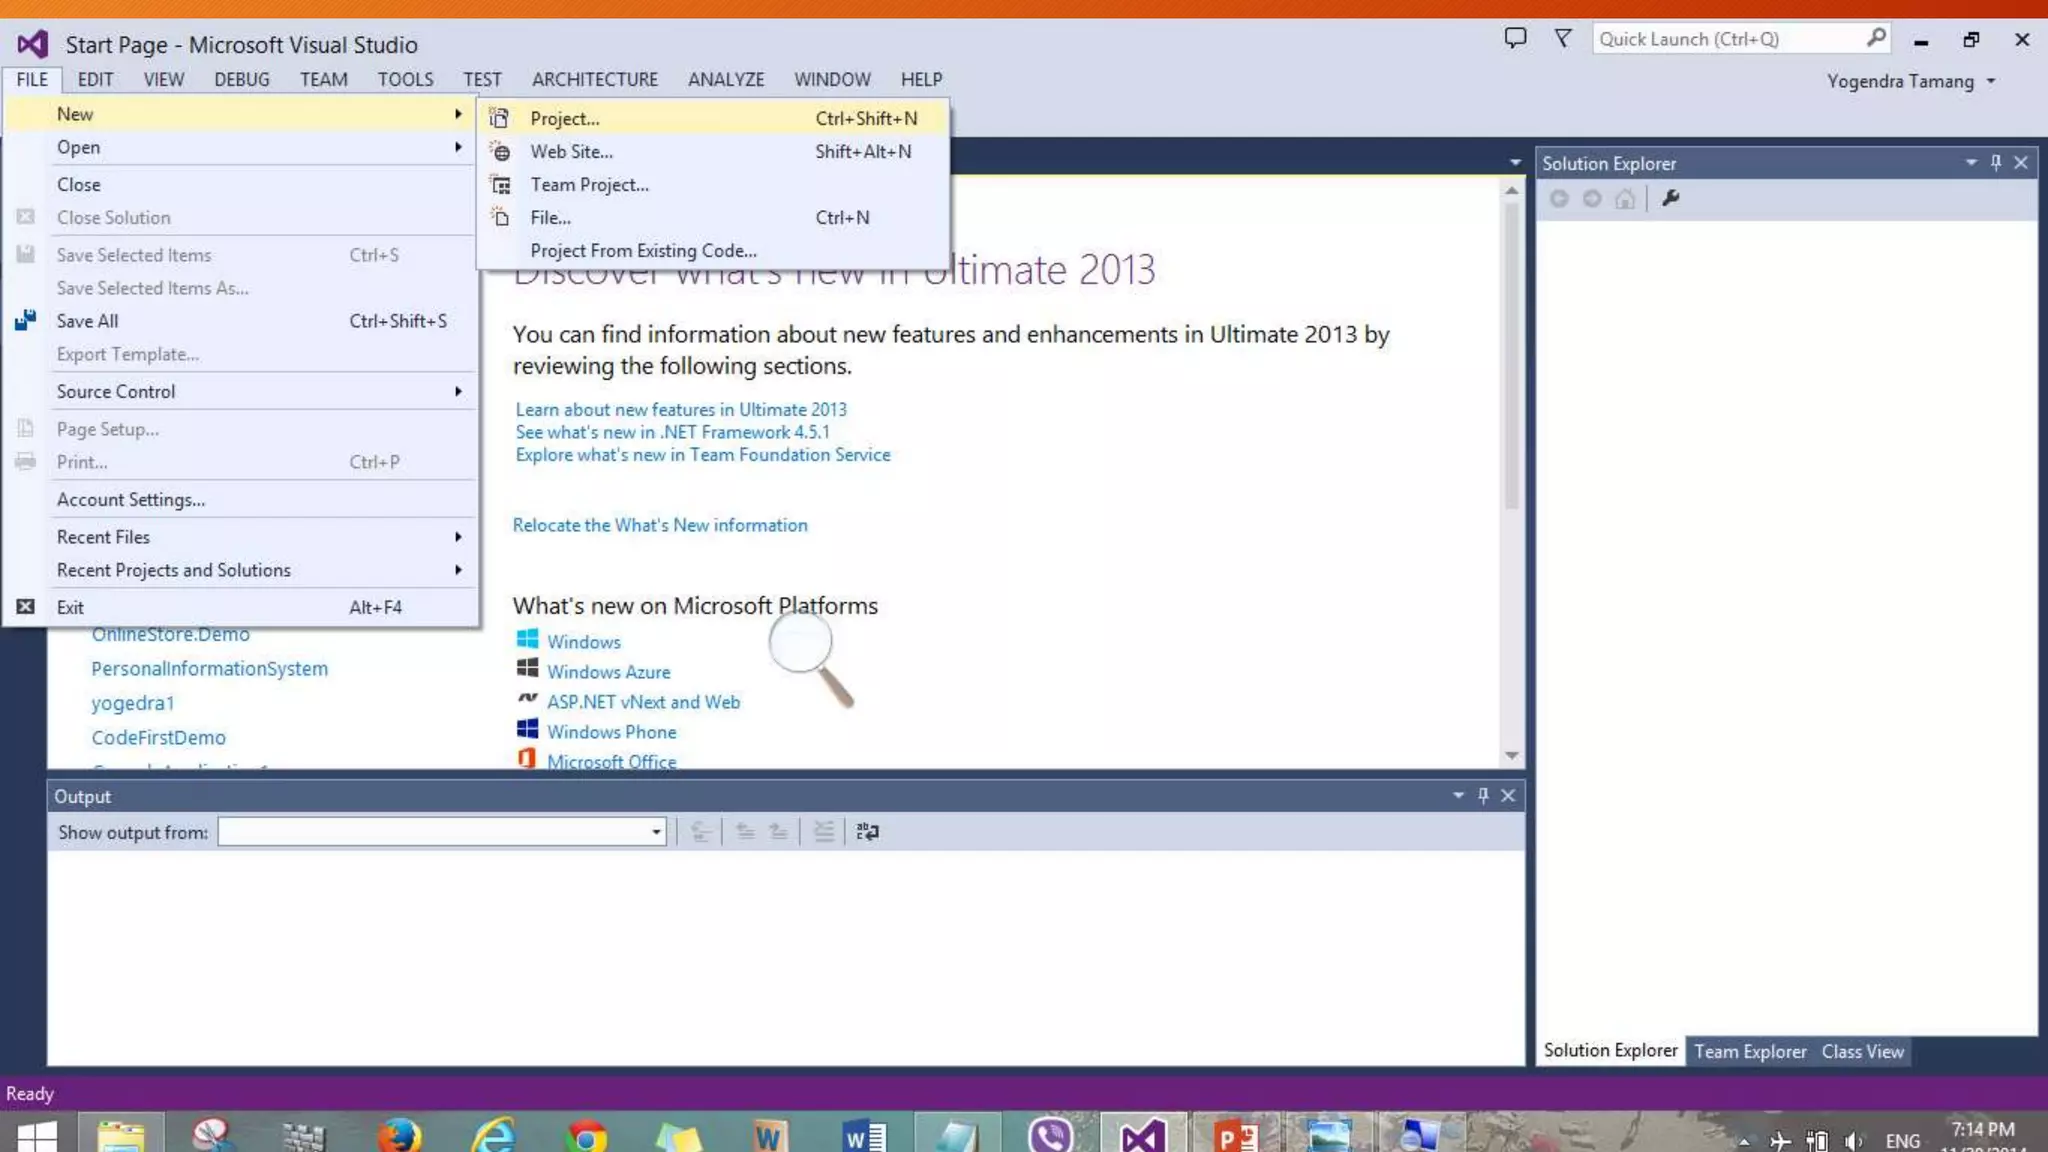The image size is (2048, 1152).
Task: Click the Solution Explorer Home icon
Action: (1625, 199)
